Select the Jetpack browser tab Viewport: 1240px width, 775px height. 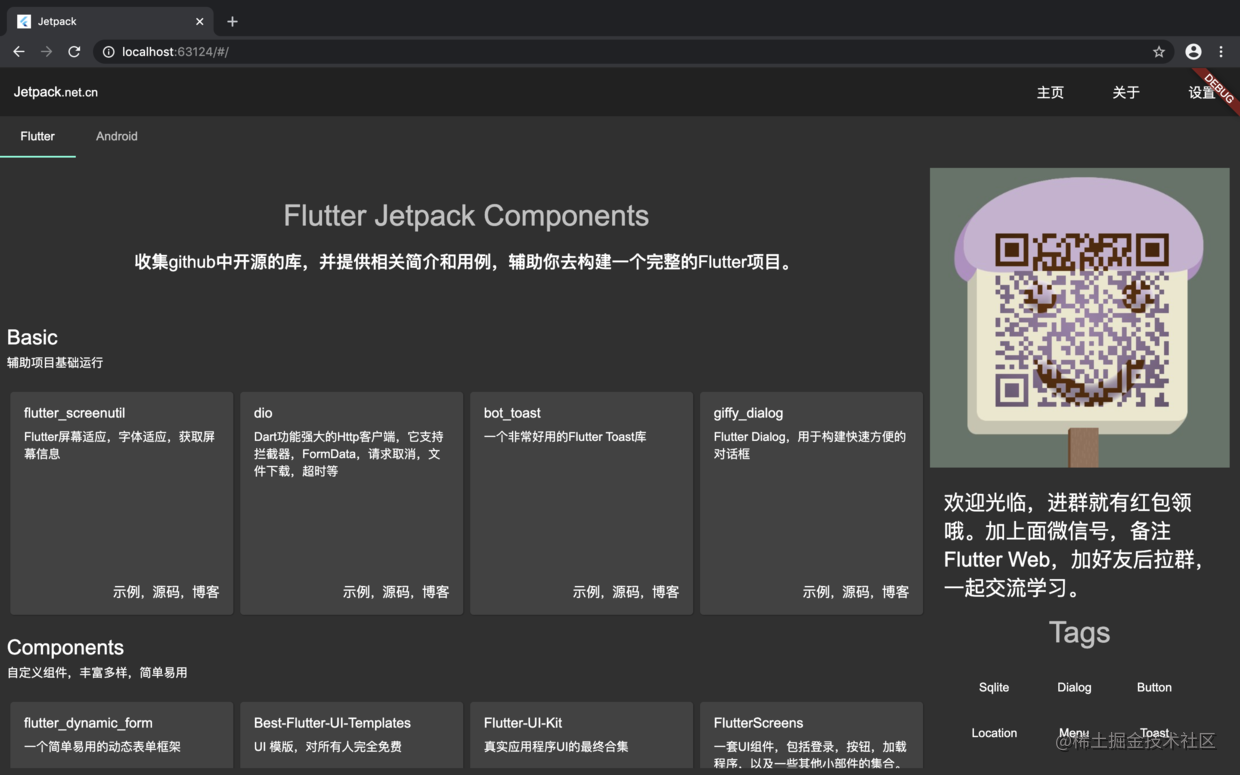110,21
